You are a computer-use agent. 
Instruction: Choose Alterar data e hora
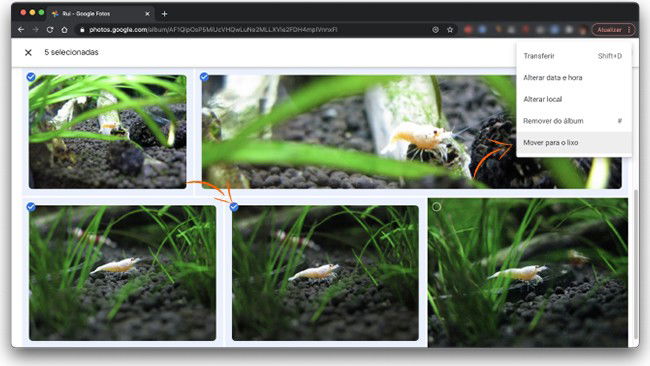click(574, 78)
